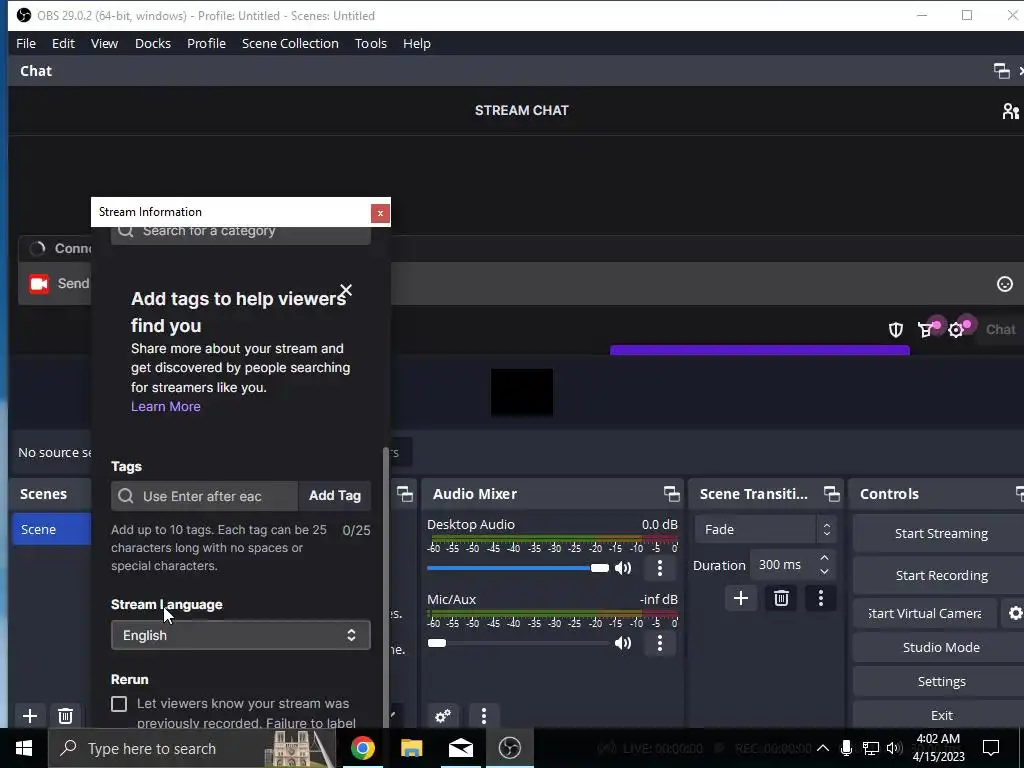Open the Fade transition dropdown

[x=765, y=529]
